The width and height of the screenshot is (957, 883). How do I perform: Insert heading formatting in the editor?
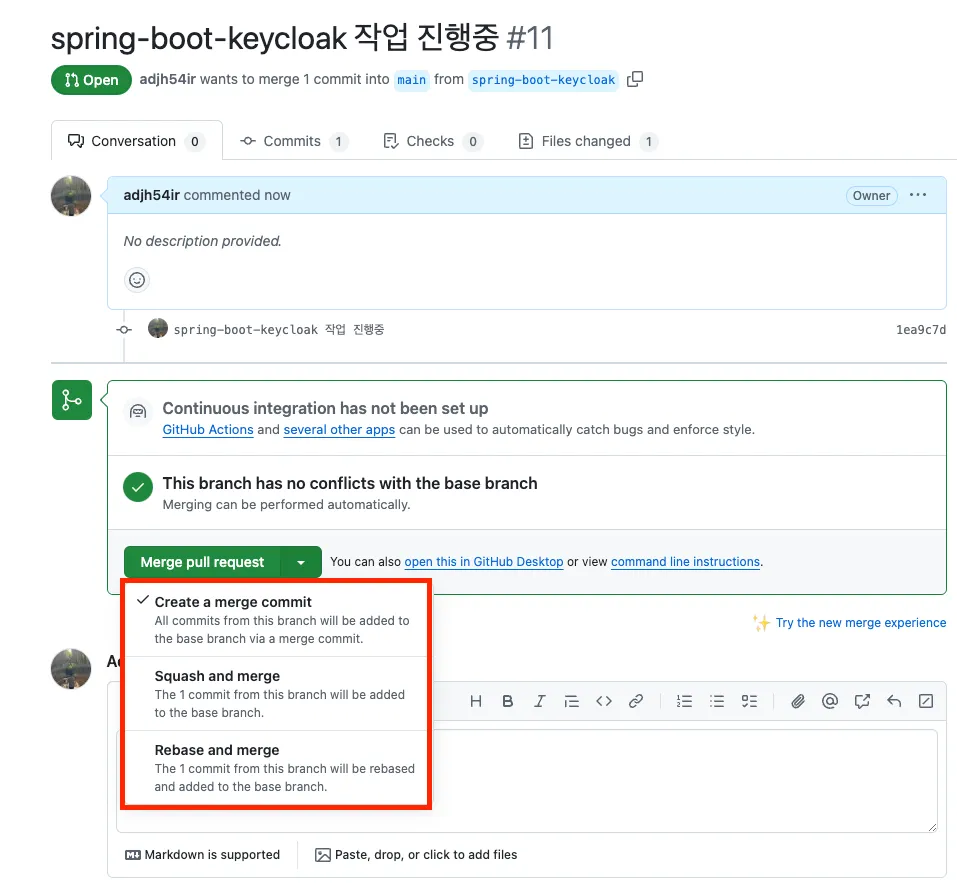476,701
